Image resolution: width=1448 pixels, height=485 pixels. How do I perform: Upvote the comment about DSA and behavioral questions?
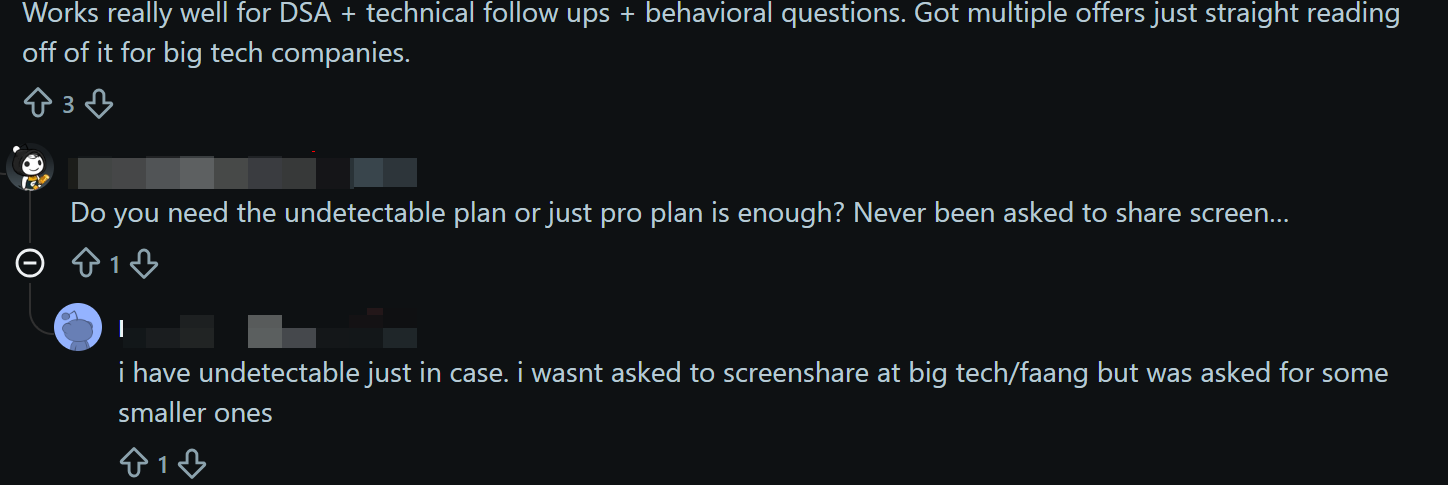coord(37,103)
